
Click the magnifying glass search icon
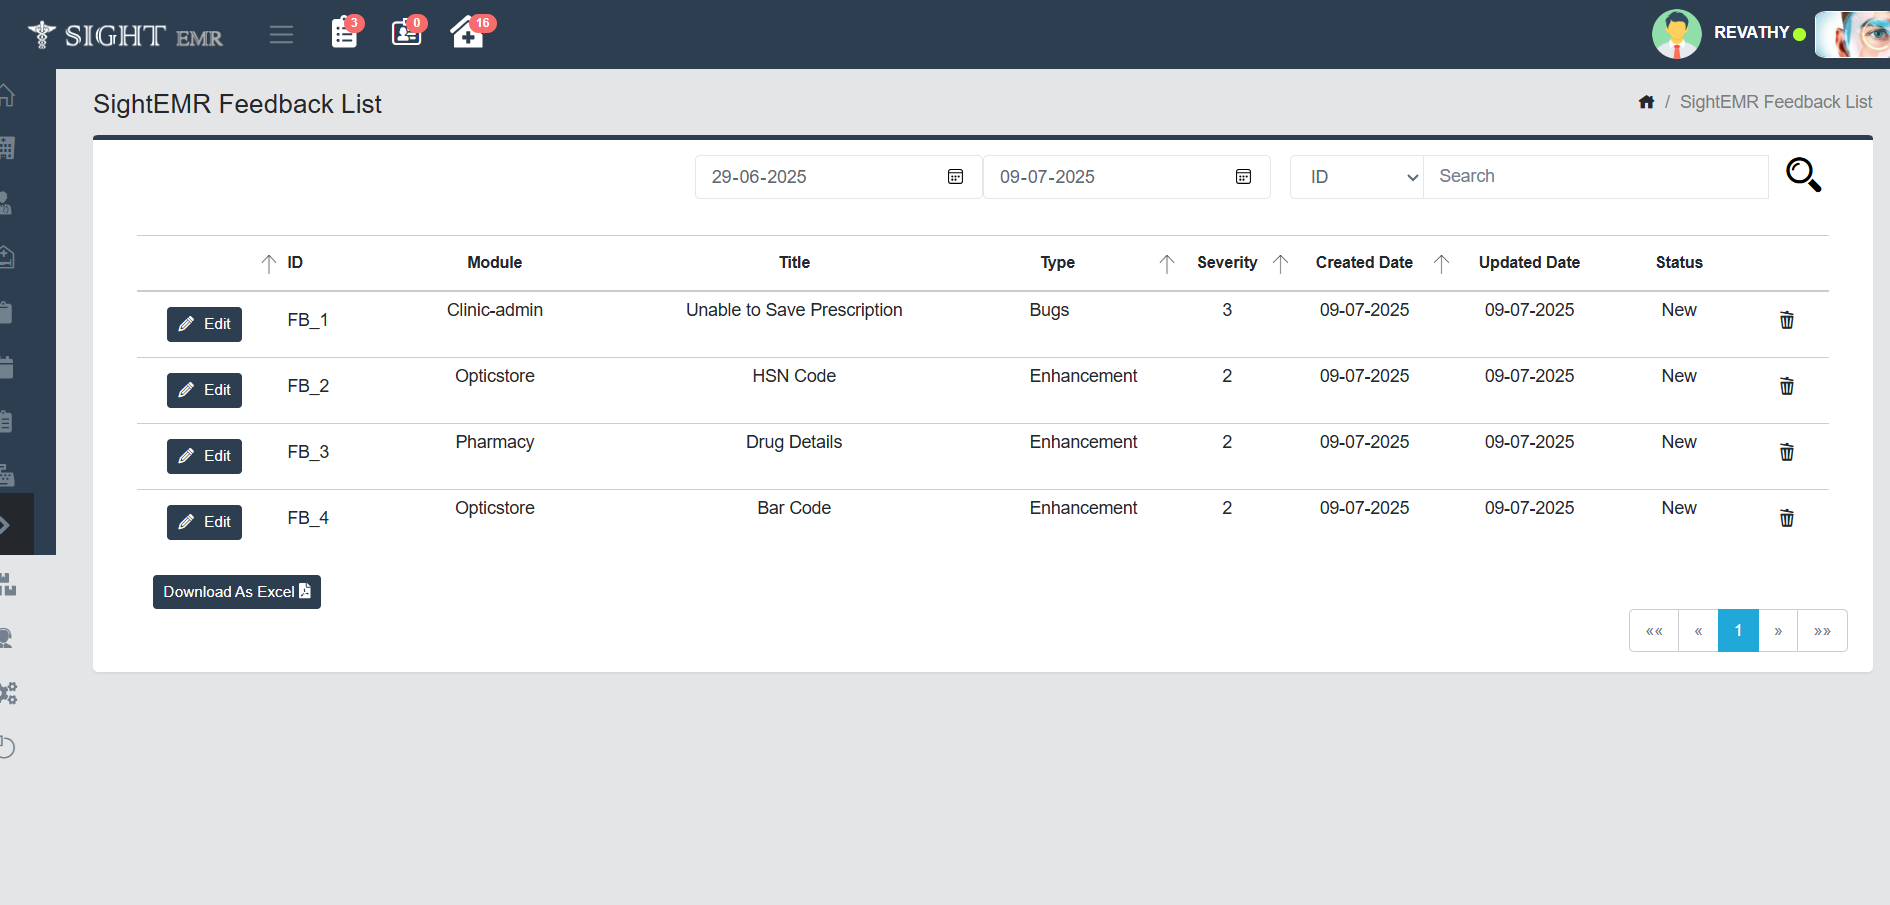click(1803, 175)
